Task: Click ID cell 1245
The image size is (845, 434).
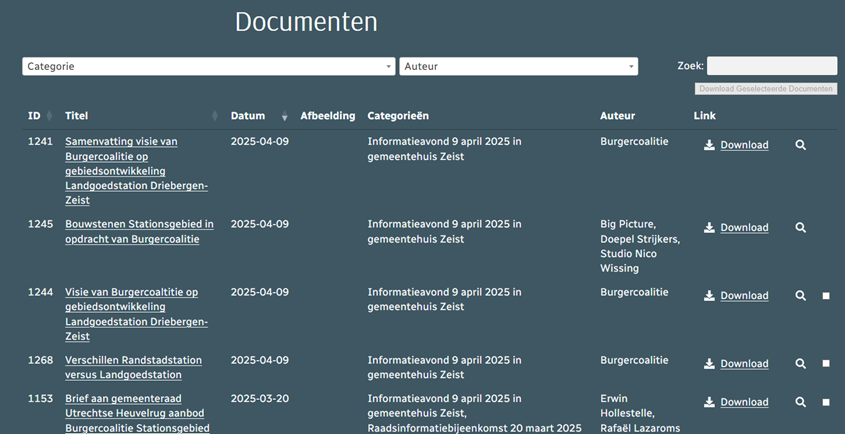Action: coord(40,224)
